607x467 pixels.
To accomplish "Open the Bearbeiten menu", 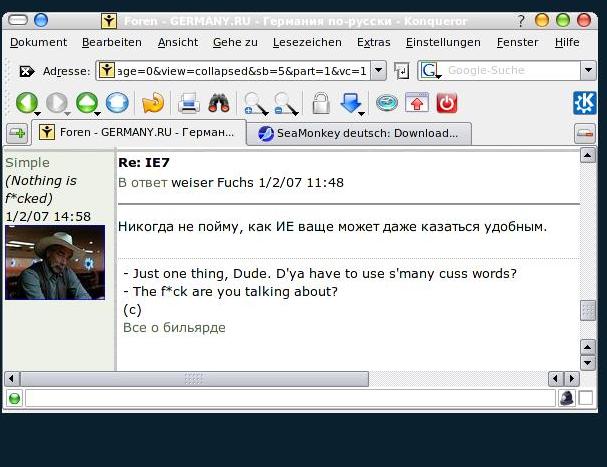I will click(x=111, y=42).
